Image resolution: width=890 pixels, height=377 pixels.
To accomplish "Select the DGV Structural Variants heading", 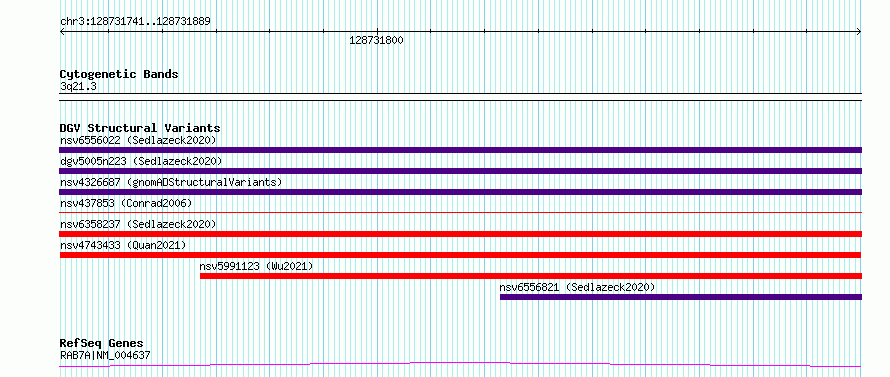I will 140,128.
